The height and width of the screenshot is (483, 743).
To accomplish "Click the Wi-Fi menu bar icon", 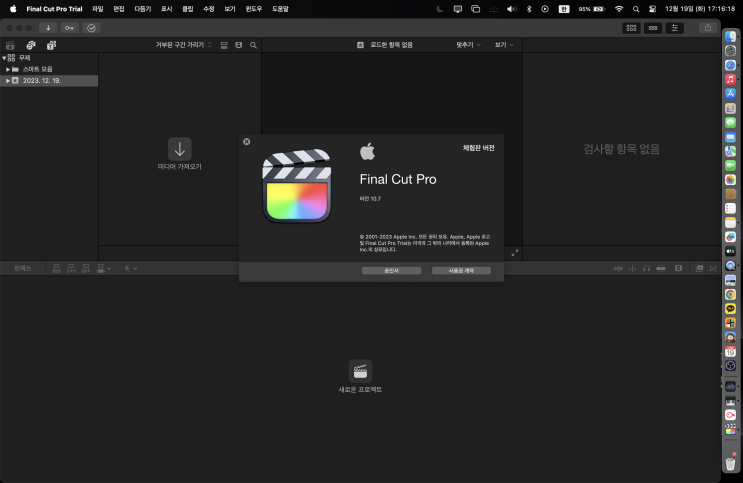I will tap(619, 9).
